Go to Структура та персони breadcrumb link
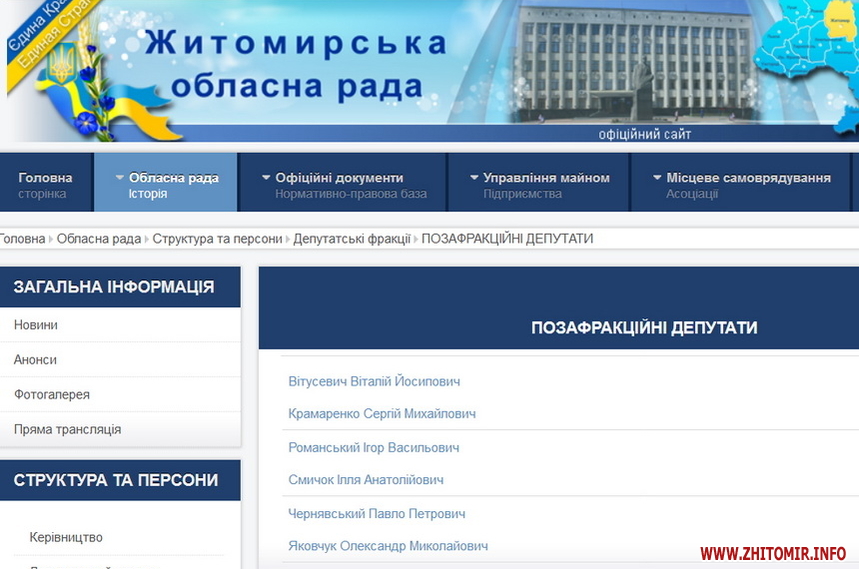 [x=217, y=239]
